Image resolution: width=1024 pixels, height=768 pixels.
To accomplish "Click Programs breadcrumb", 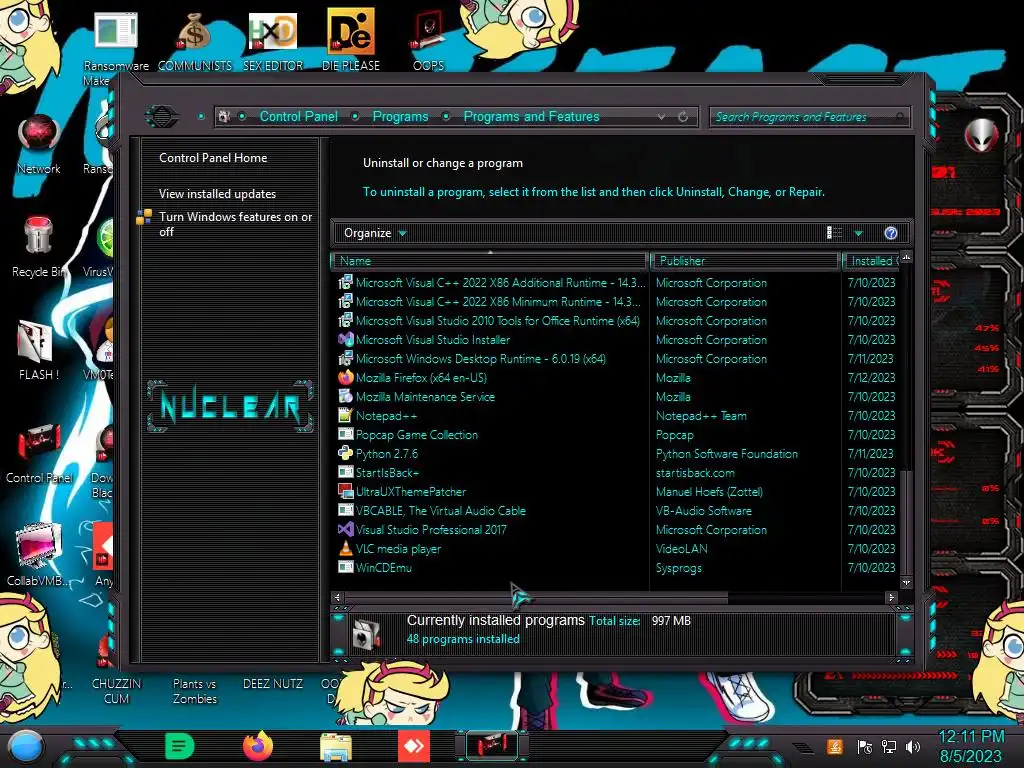I will coord(400,116).
